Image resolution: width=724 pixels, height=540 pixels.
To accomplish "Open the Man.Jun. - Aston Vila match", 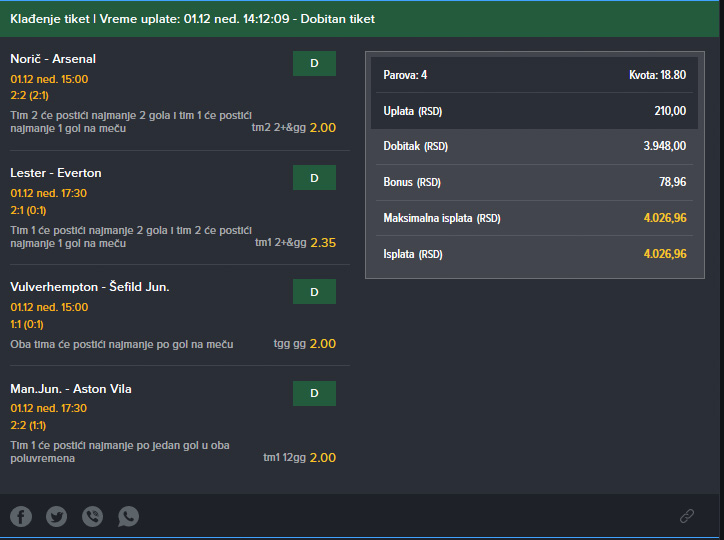I will (71, 389).
